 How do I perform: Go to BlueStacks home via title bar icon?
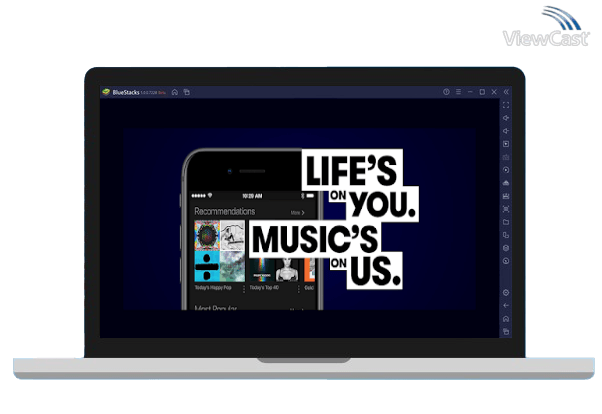pyautogui.click(x=174, y=92)
